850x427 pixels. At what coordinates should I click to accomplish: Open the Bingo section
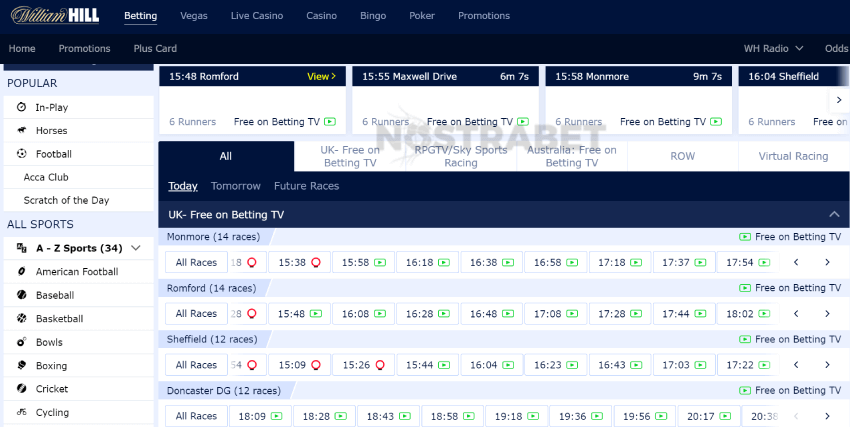click(x=373, y=16)
